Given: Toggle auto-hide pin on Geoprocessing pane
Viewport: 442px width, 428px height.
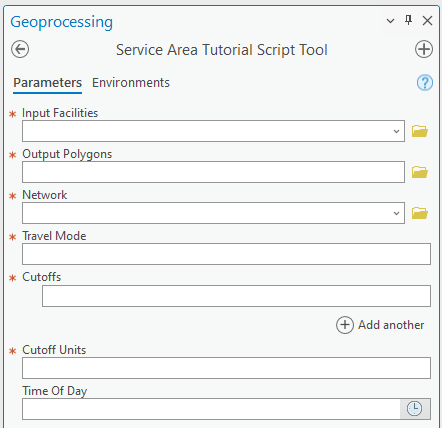Looking at the screenshot, I should pyautogui.click(x=408, y=21).
